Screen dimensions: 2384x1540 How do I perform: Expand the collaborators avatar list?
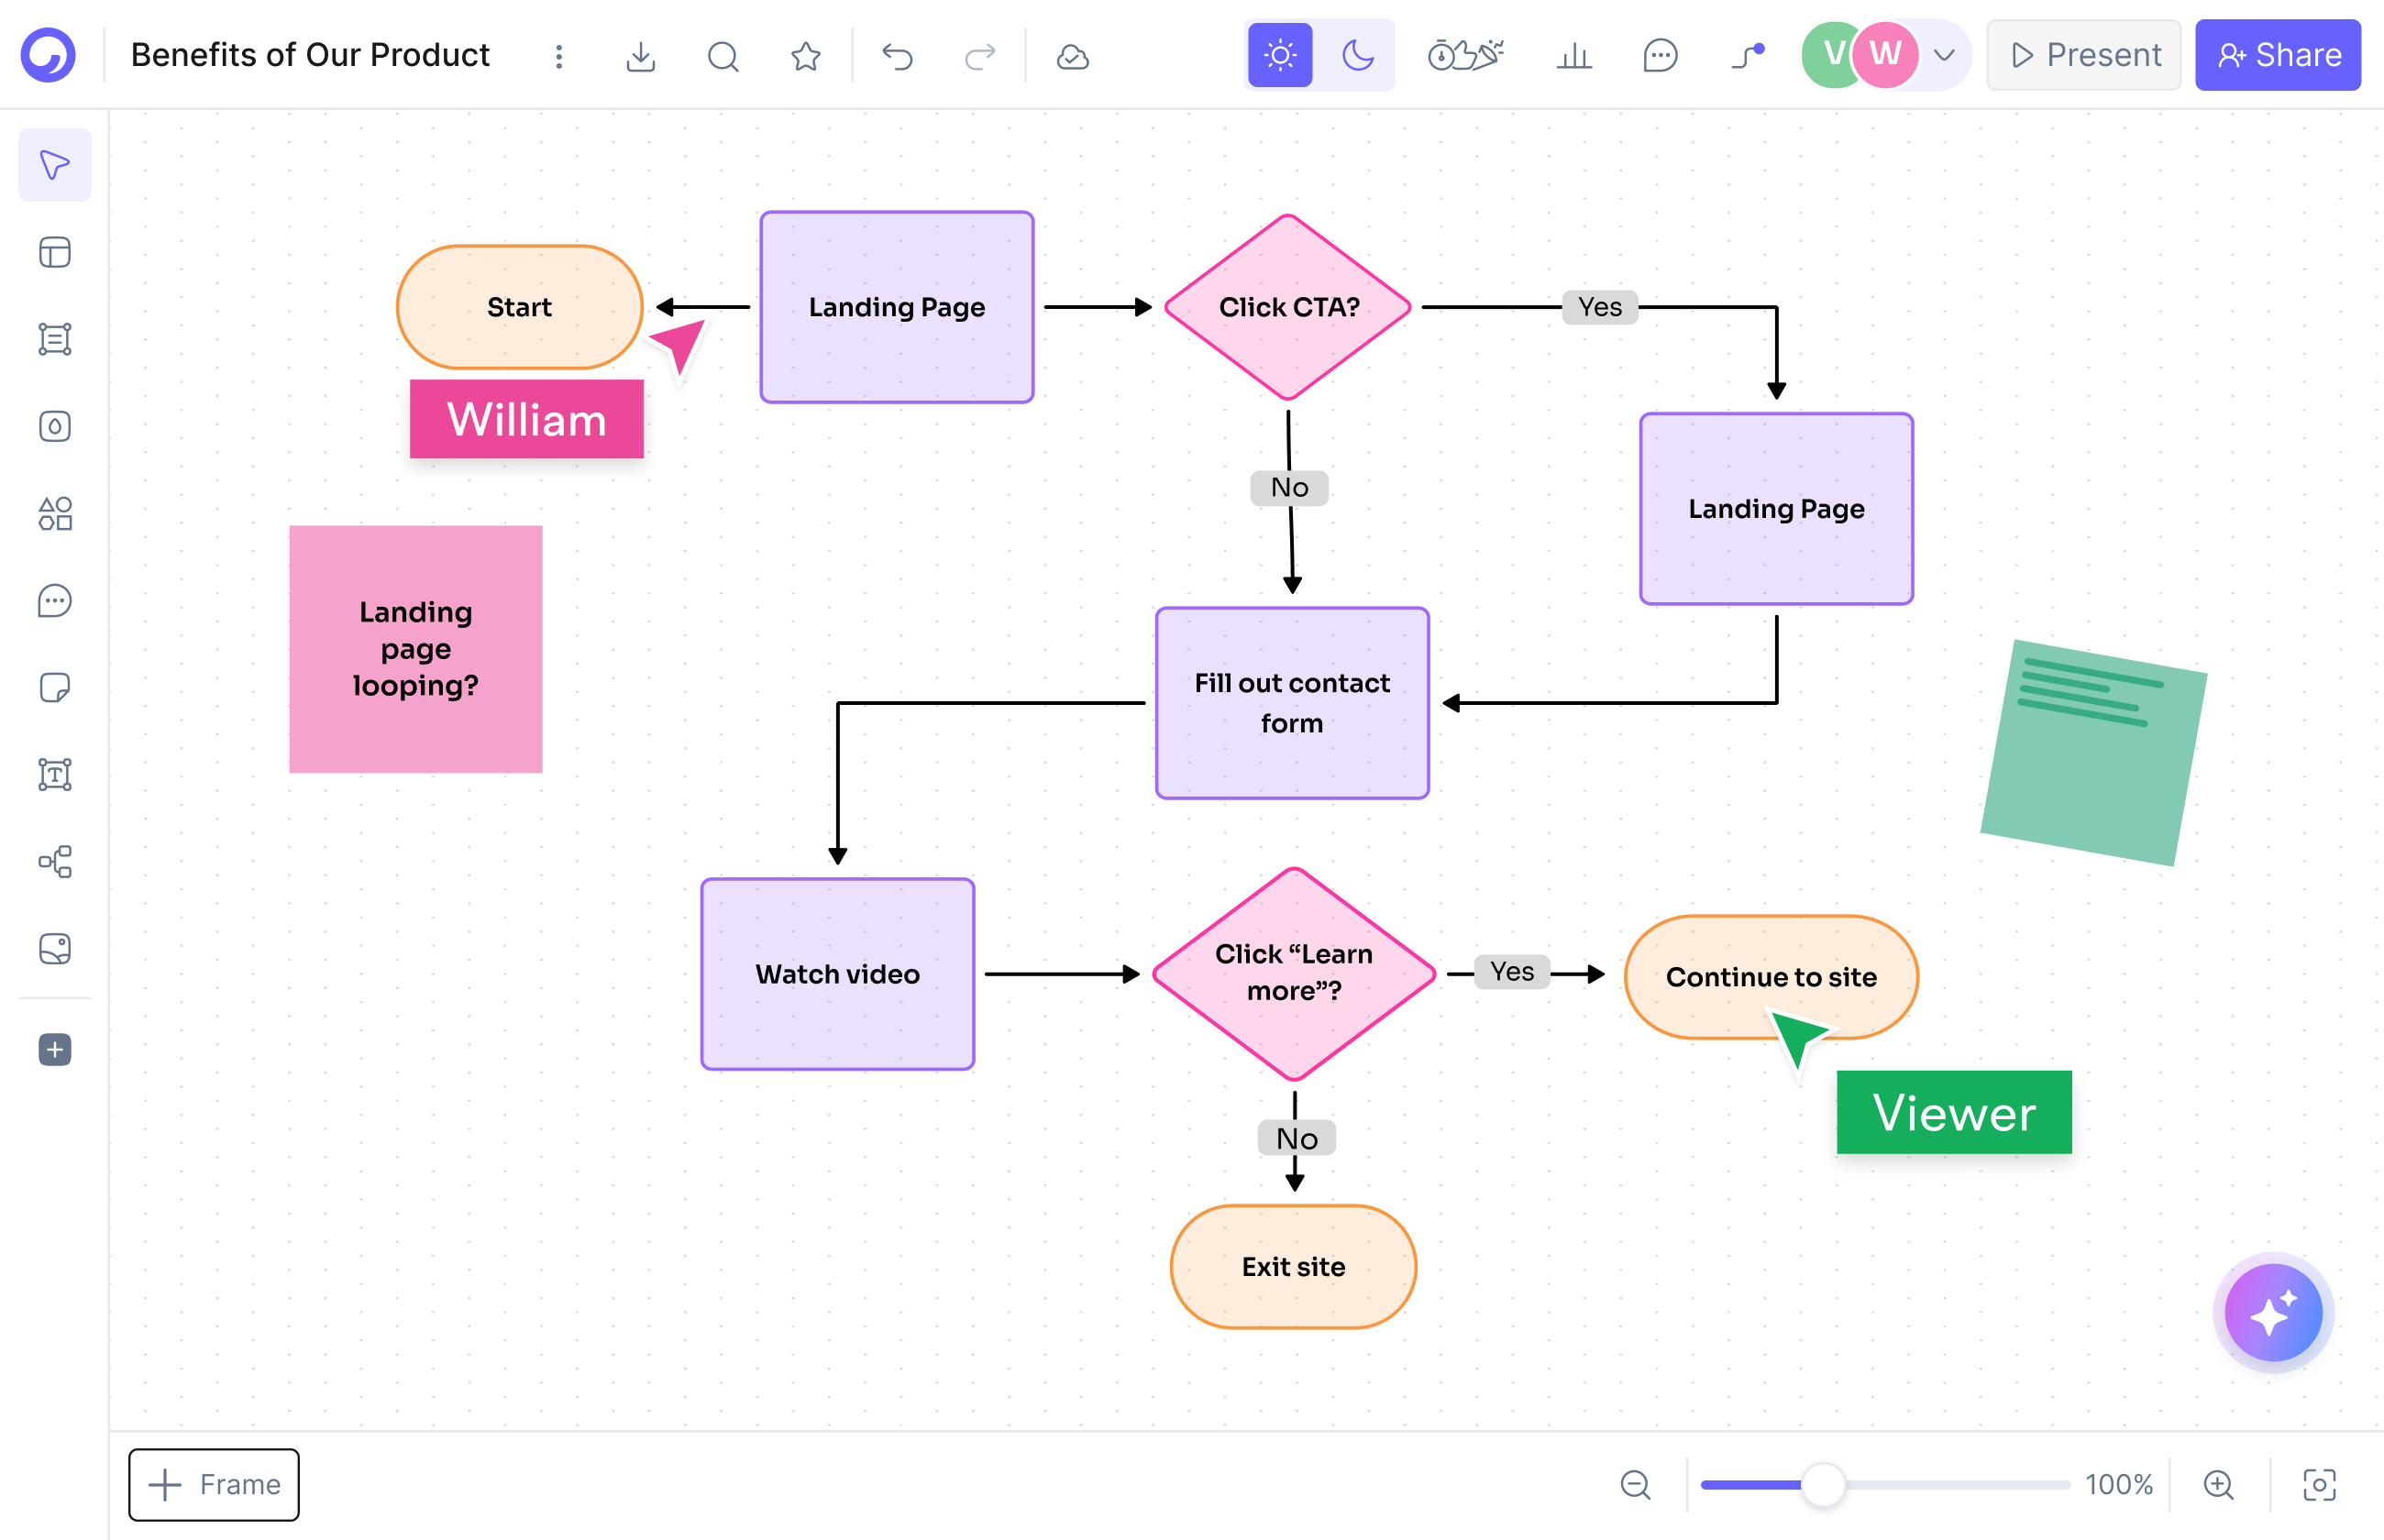(1944, 55)
